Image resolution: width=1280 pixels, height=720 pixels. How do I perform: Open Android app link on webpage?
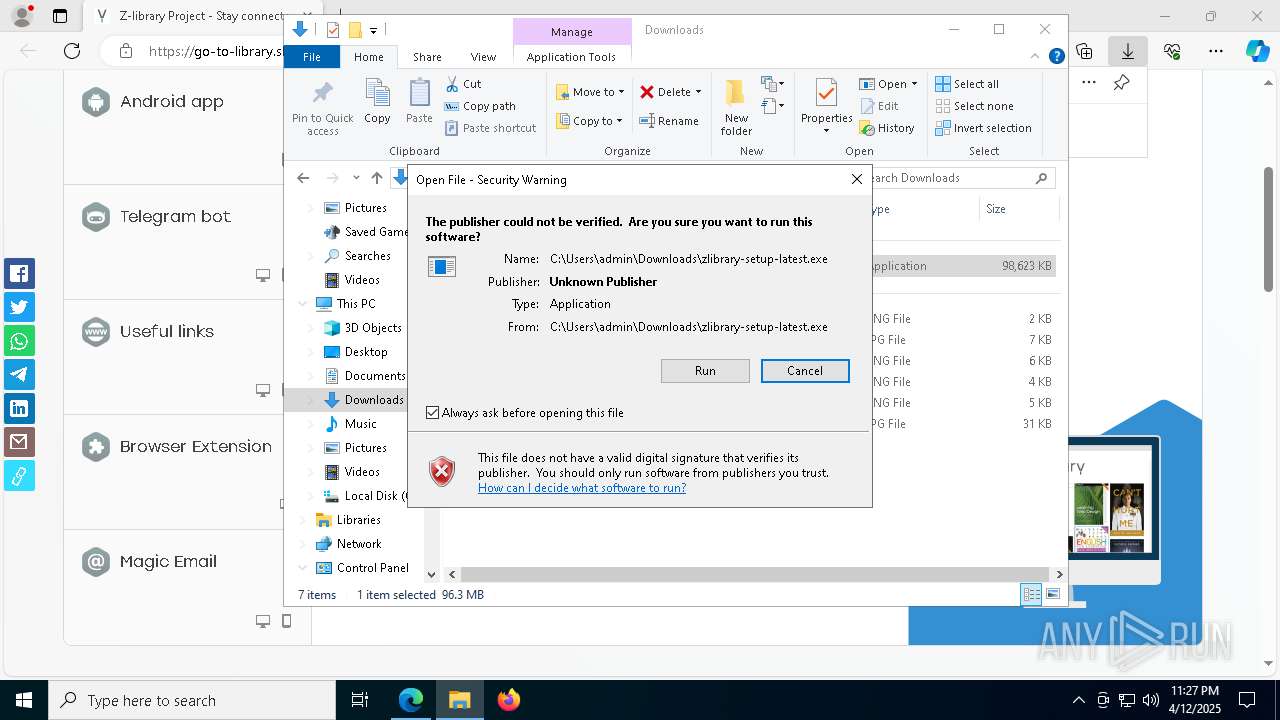coord(171,101)
